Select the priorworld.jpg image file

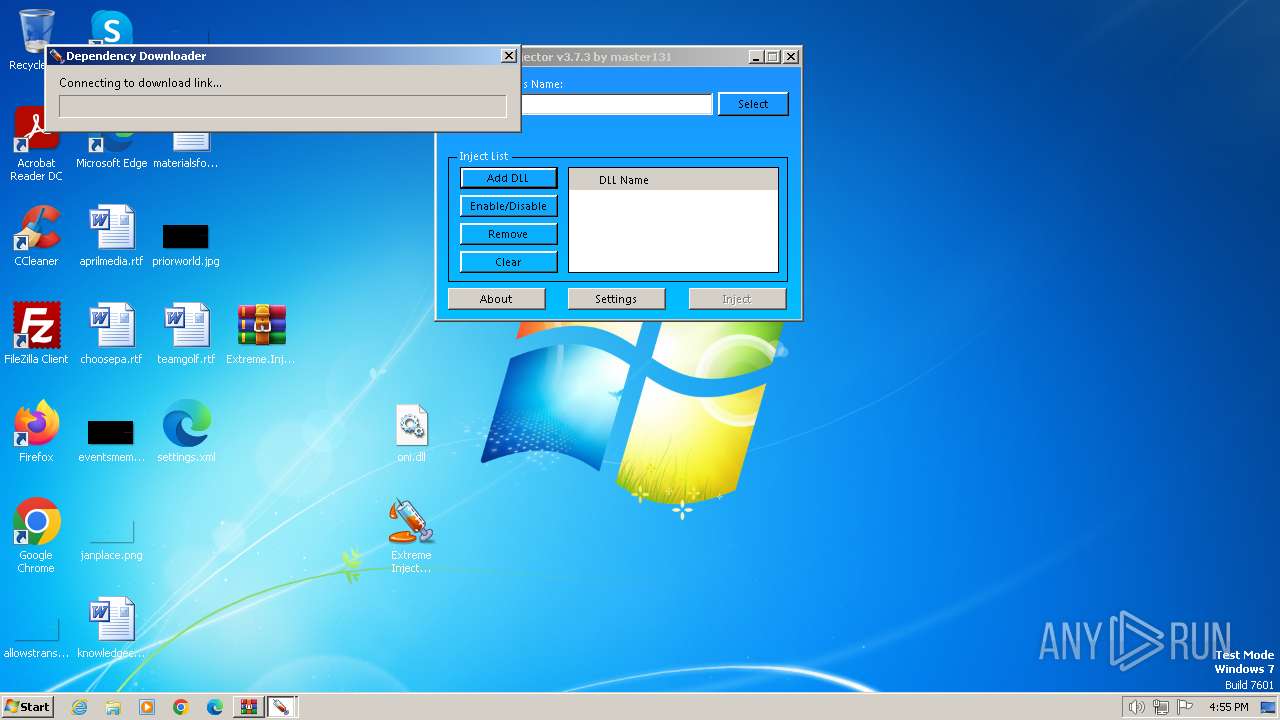(186, 246)
